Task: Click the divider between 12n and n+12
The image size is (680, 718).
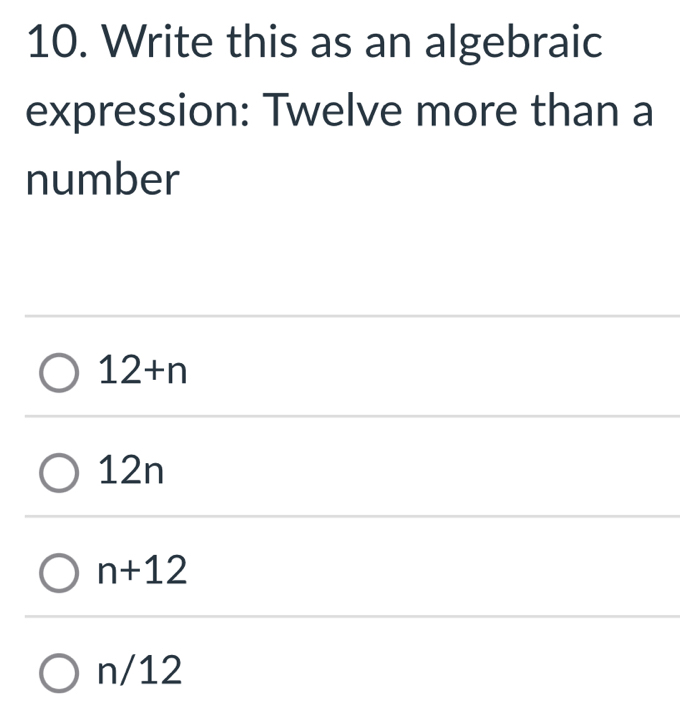Action: click(352, 516)
